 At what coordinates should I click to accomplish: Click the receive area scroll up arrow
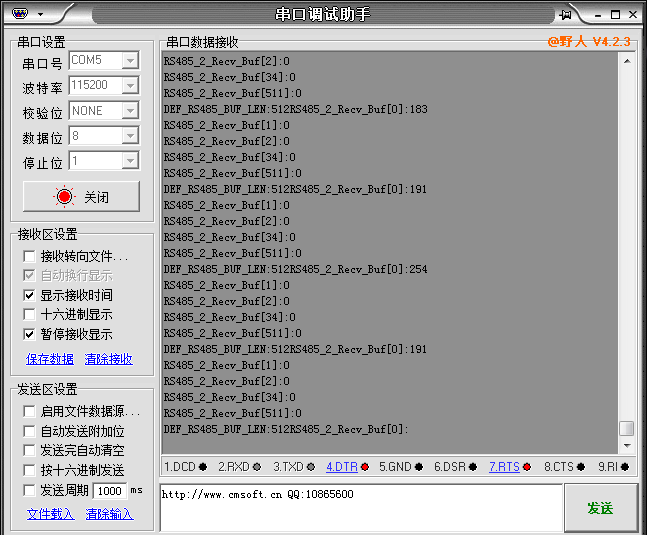pyautogui.click(x=627, y=61)
